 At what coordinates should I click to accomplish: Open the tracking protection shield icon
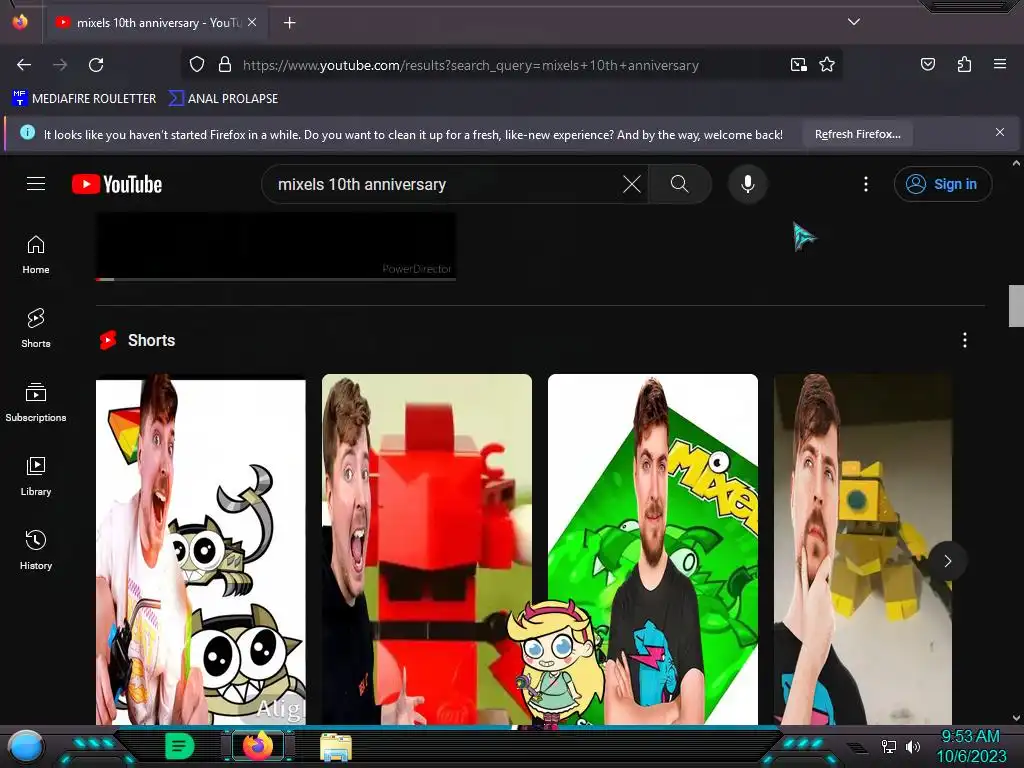(197, 65)
